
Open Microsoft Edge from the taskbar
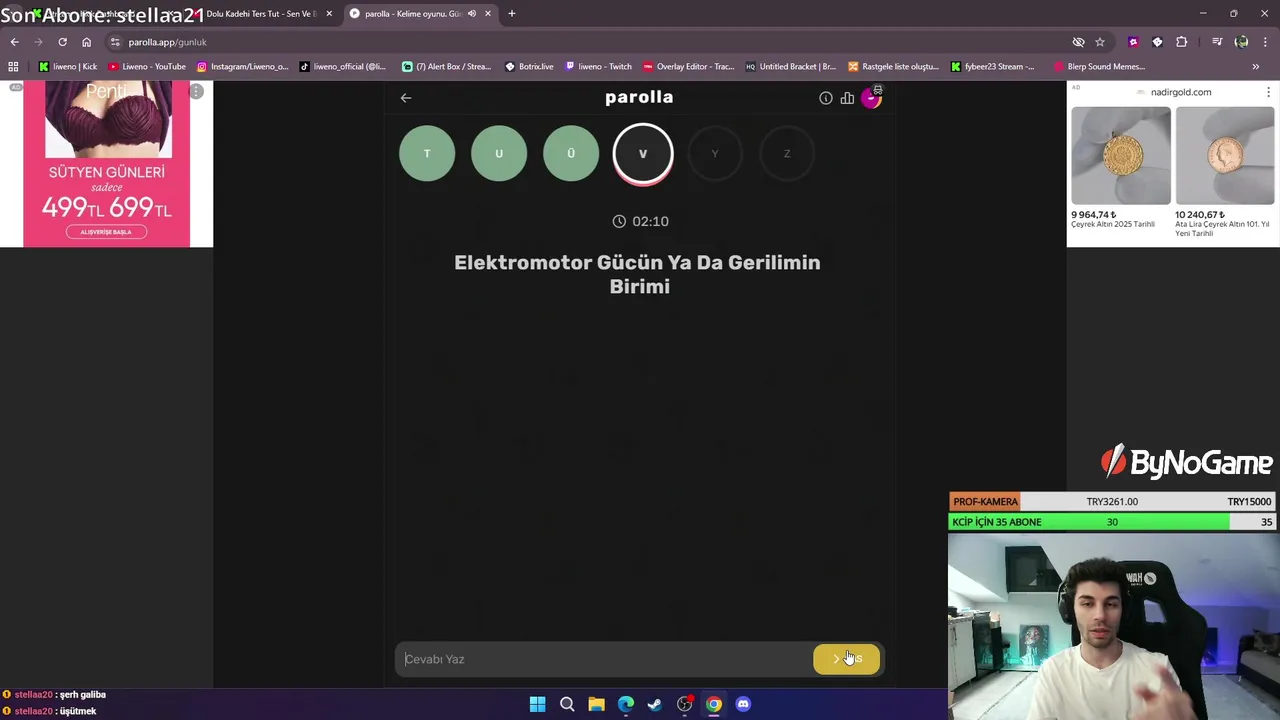[x=626, y=704]
